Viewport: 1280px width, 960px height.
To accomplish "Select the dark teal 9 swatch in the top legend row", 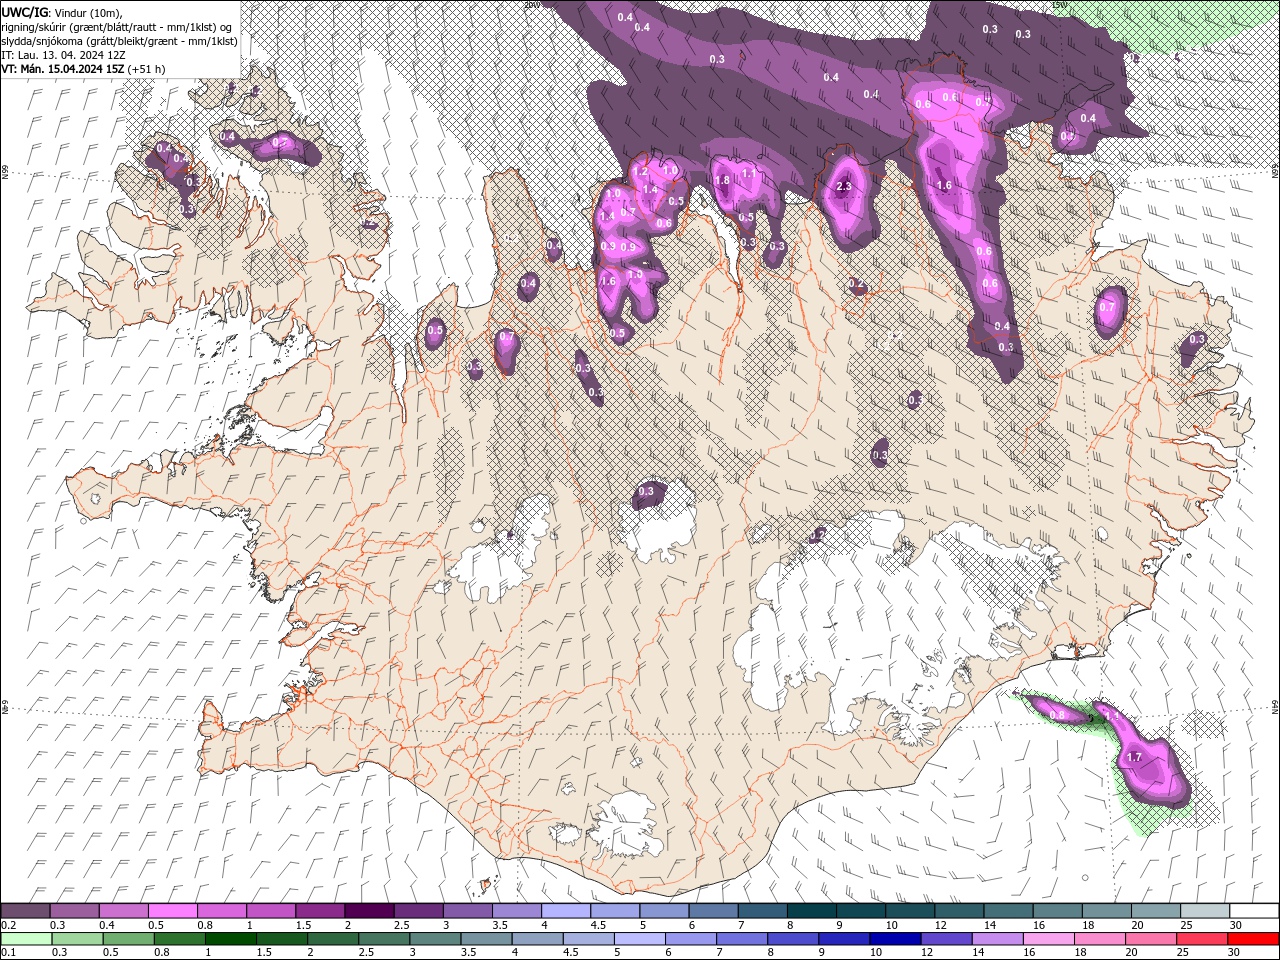I will pos(861,912).
